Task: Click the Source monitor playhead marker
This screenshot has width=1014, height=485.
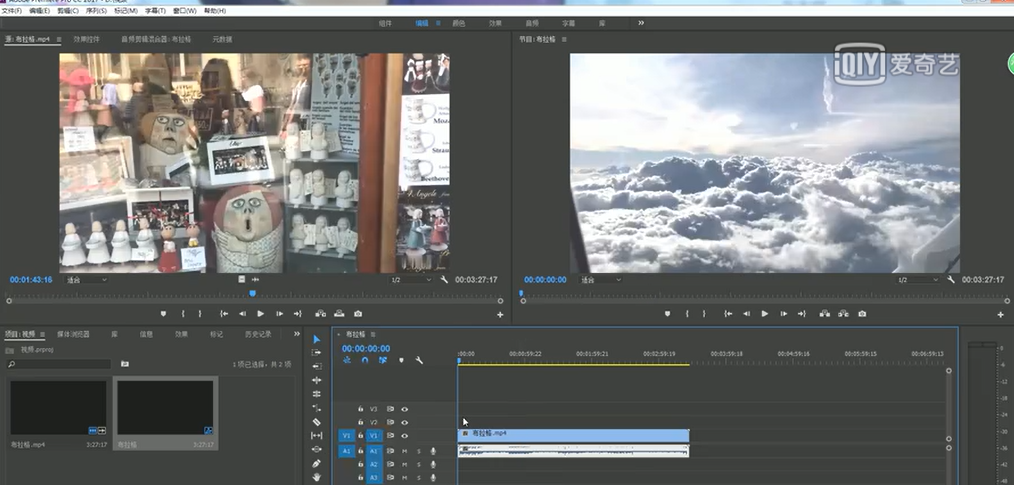Action: coord(252,294)
